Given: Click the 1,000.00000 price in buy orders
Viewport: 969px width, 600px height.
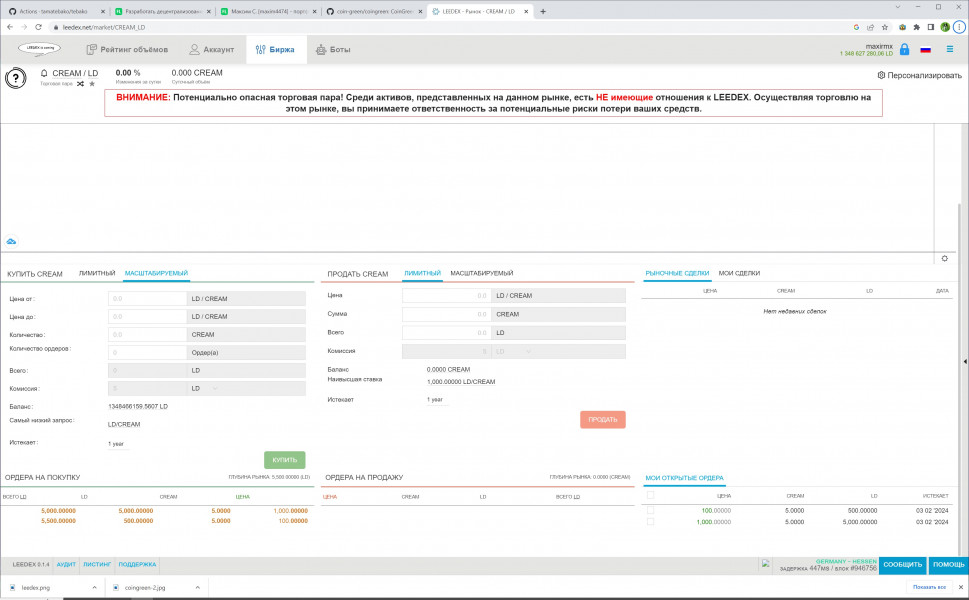Looking at the screenshot, I should 290,511.
